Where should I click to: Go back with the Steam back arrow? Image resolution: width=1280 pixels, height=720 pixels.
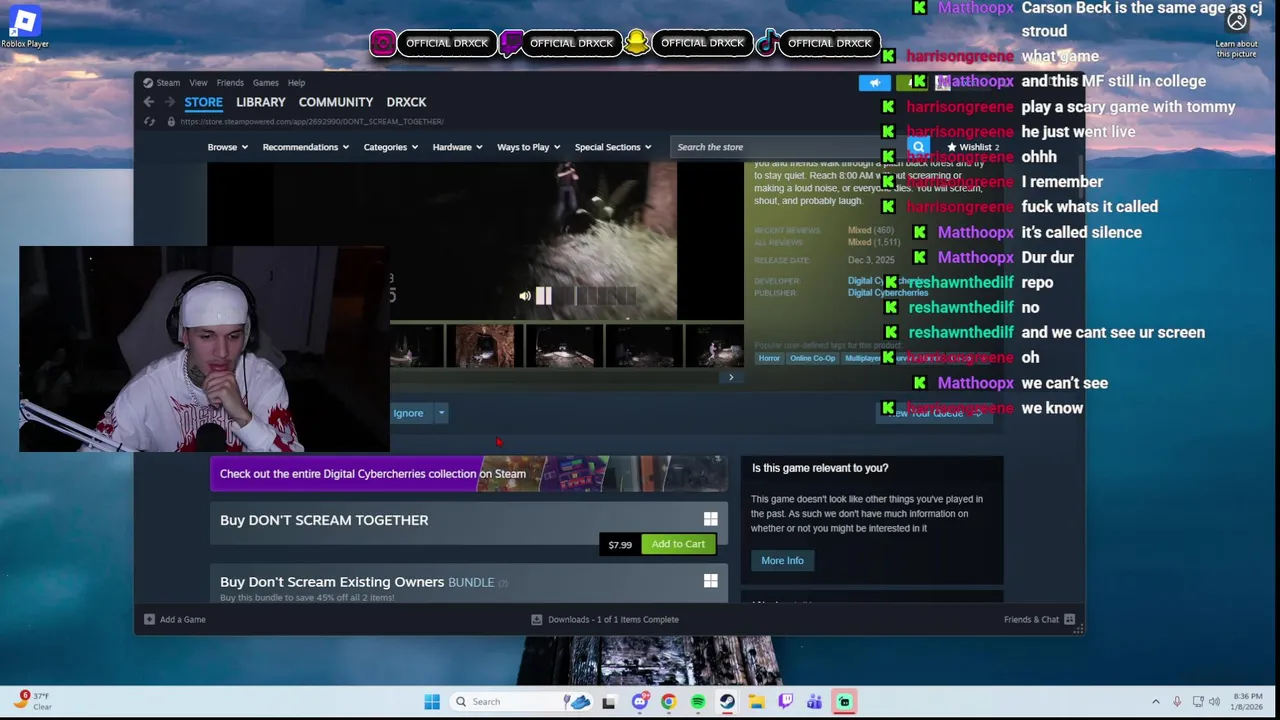148,102
